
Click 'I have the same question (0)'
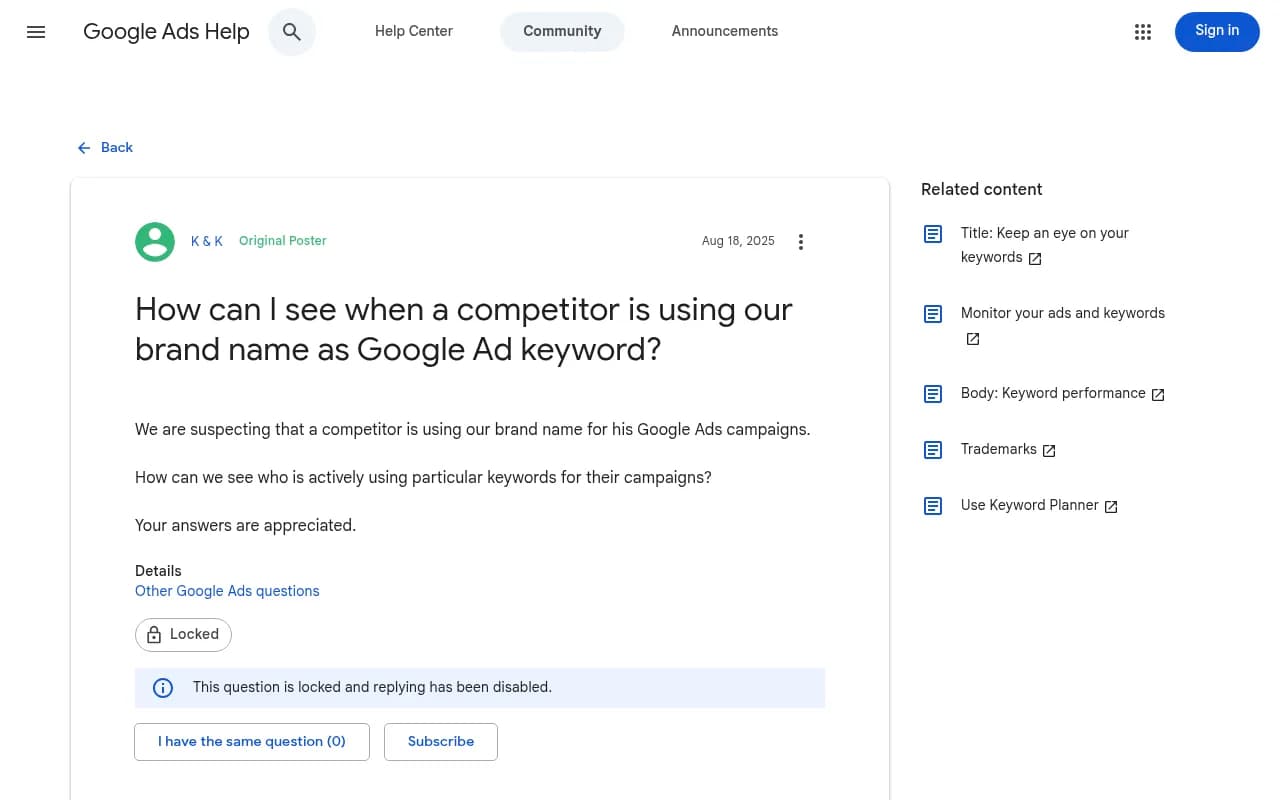(x=252, y=742)
